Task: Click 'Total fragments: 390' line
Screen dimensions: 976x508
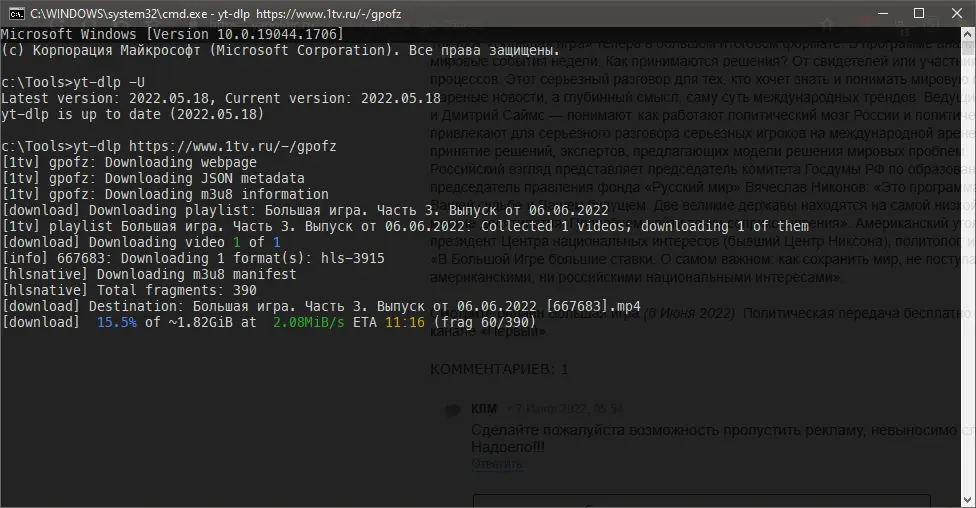Action: [x=129, y=290]
